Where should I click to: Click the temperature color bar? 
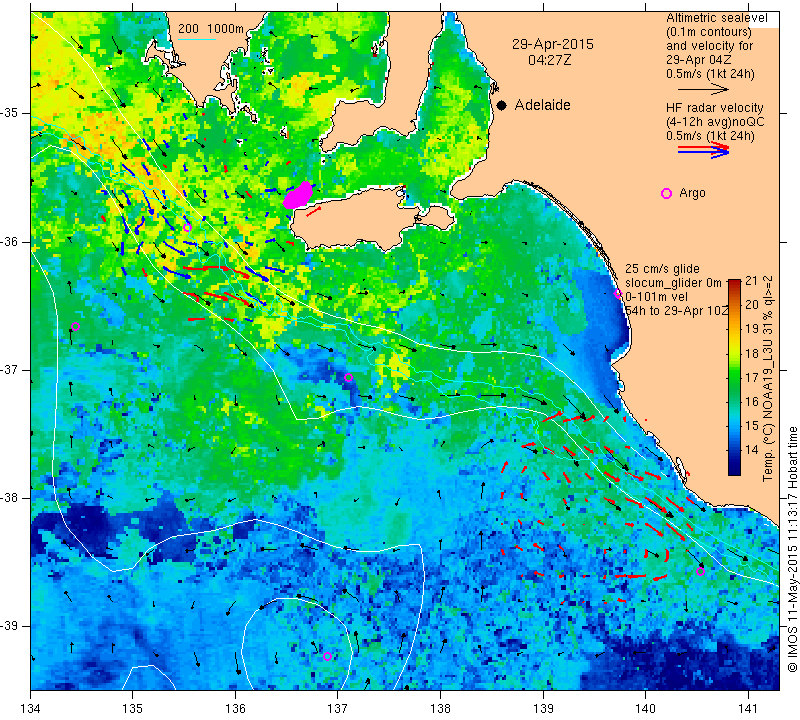click(x=734, y=377)
